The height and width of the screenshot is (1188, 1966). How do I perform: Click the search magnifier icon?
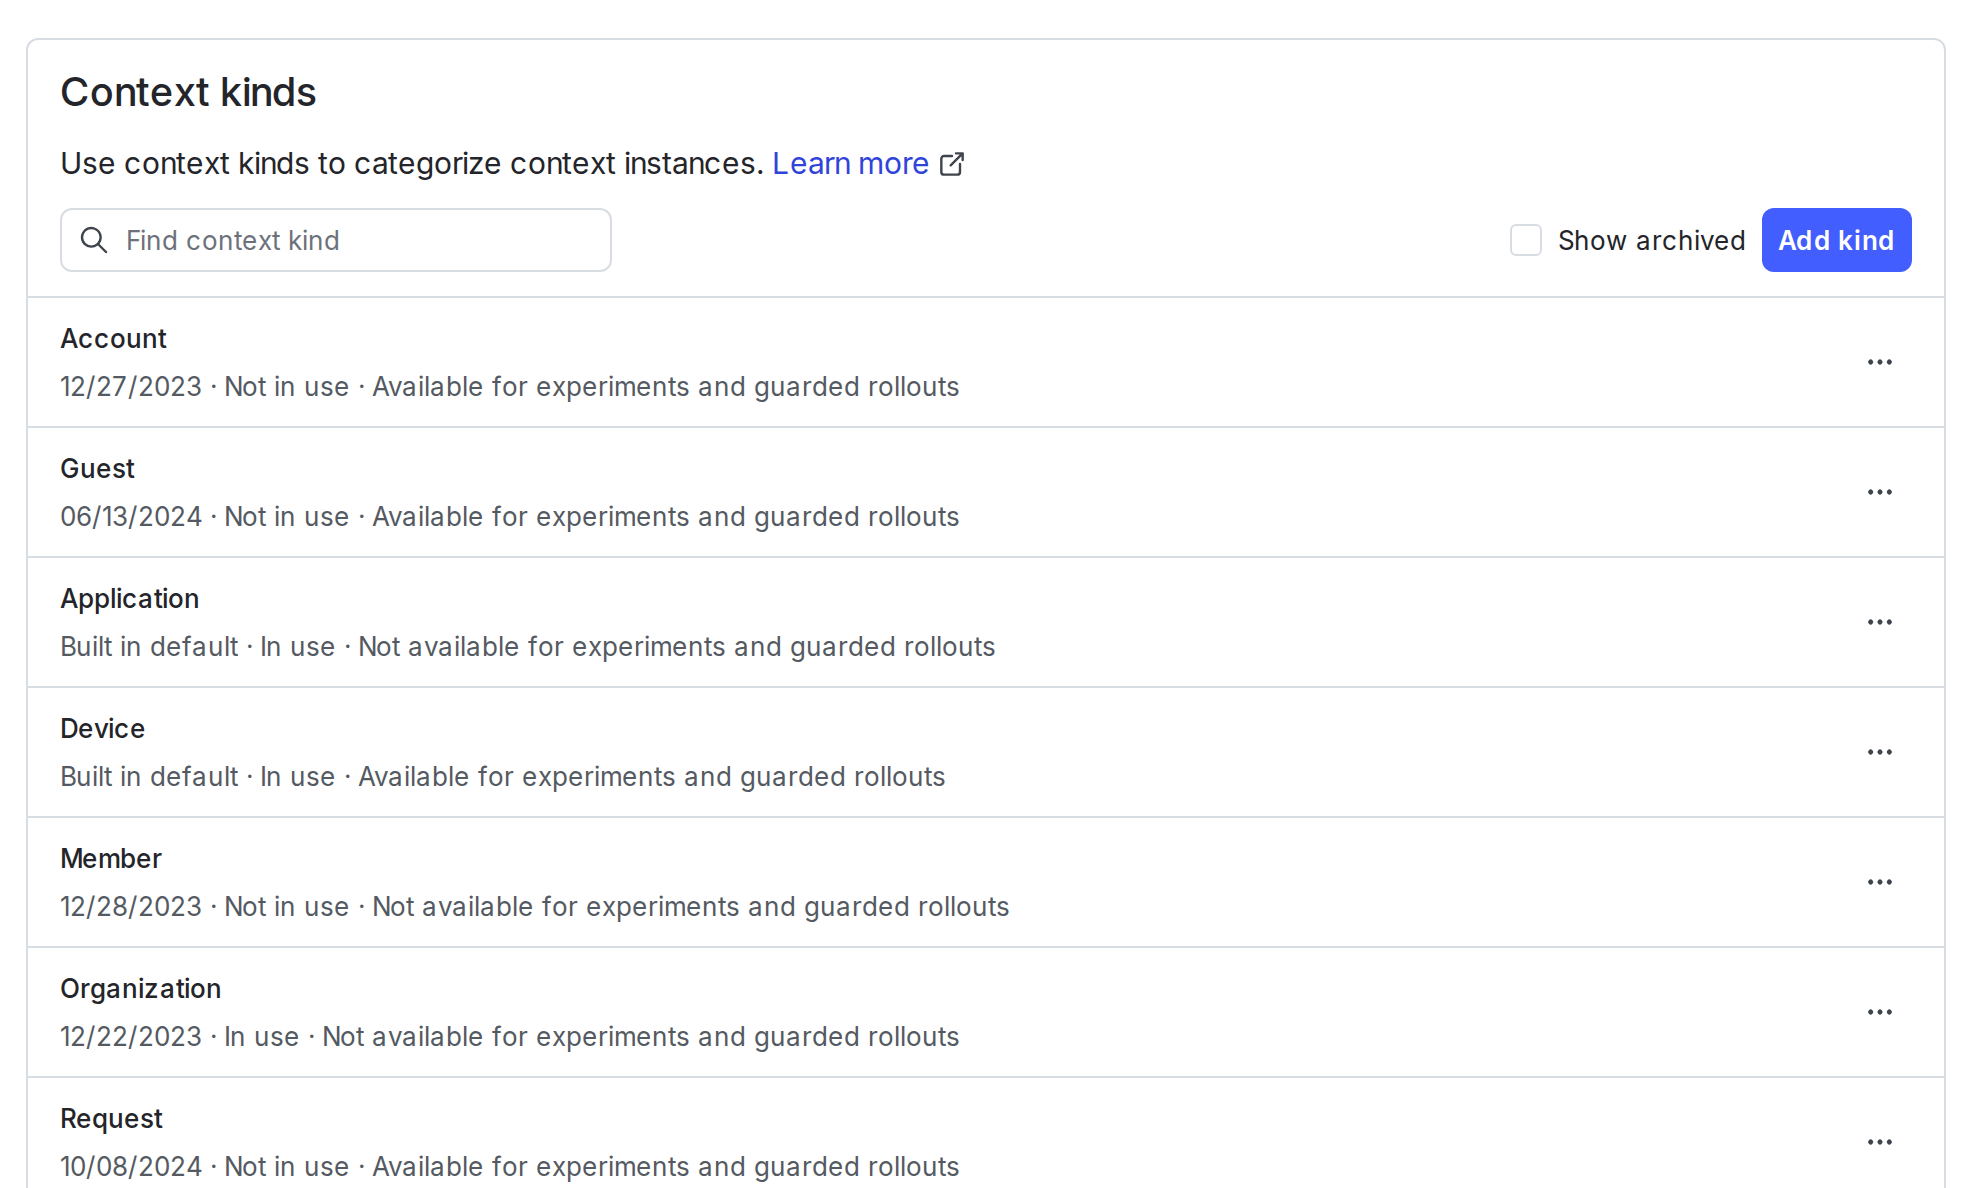coord(95,240)
